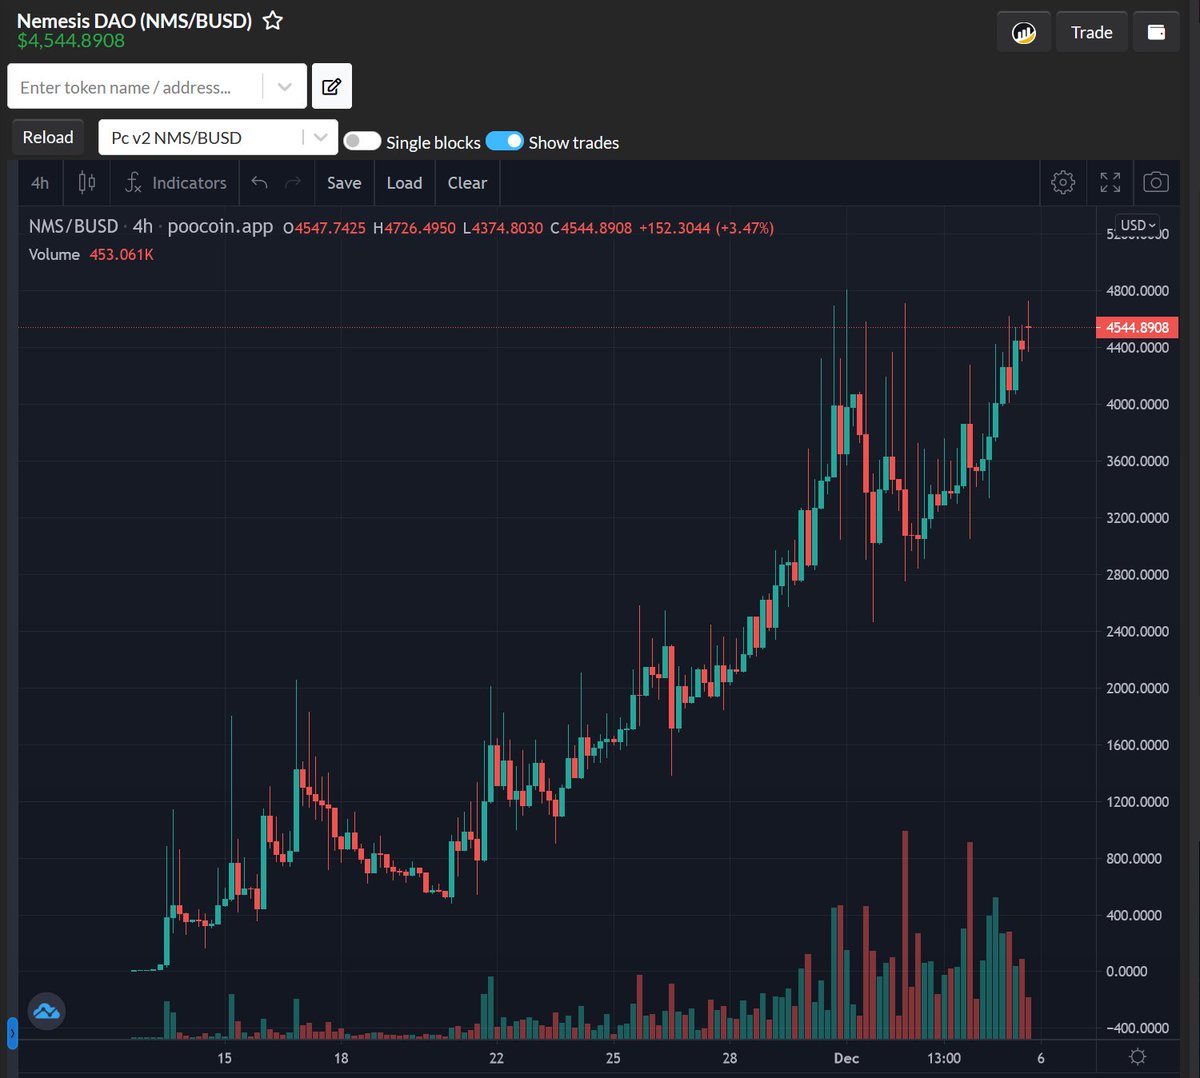Click the 22 date label on time axis
The height and width of the screenshot is (1078, 1200).
click(x=497, y=1058)
